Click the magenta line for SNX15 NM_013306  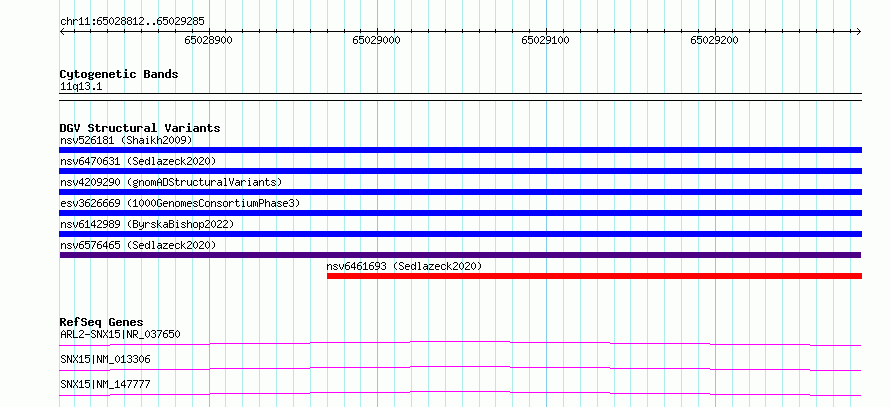pyautogui.click(x=460, y=368)
